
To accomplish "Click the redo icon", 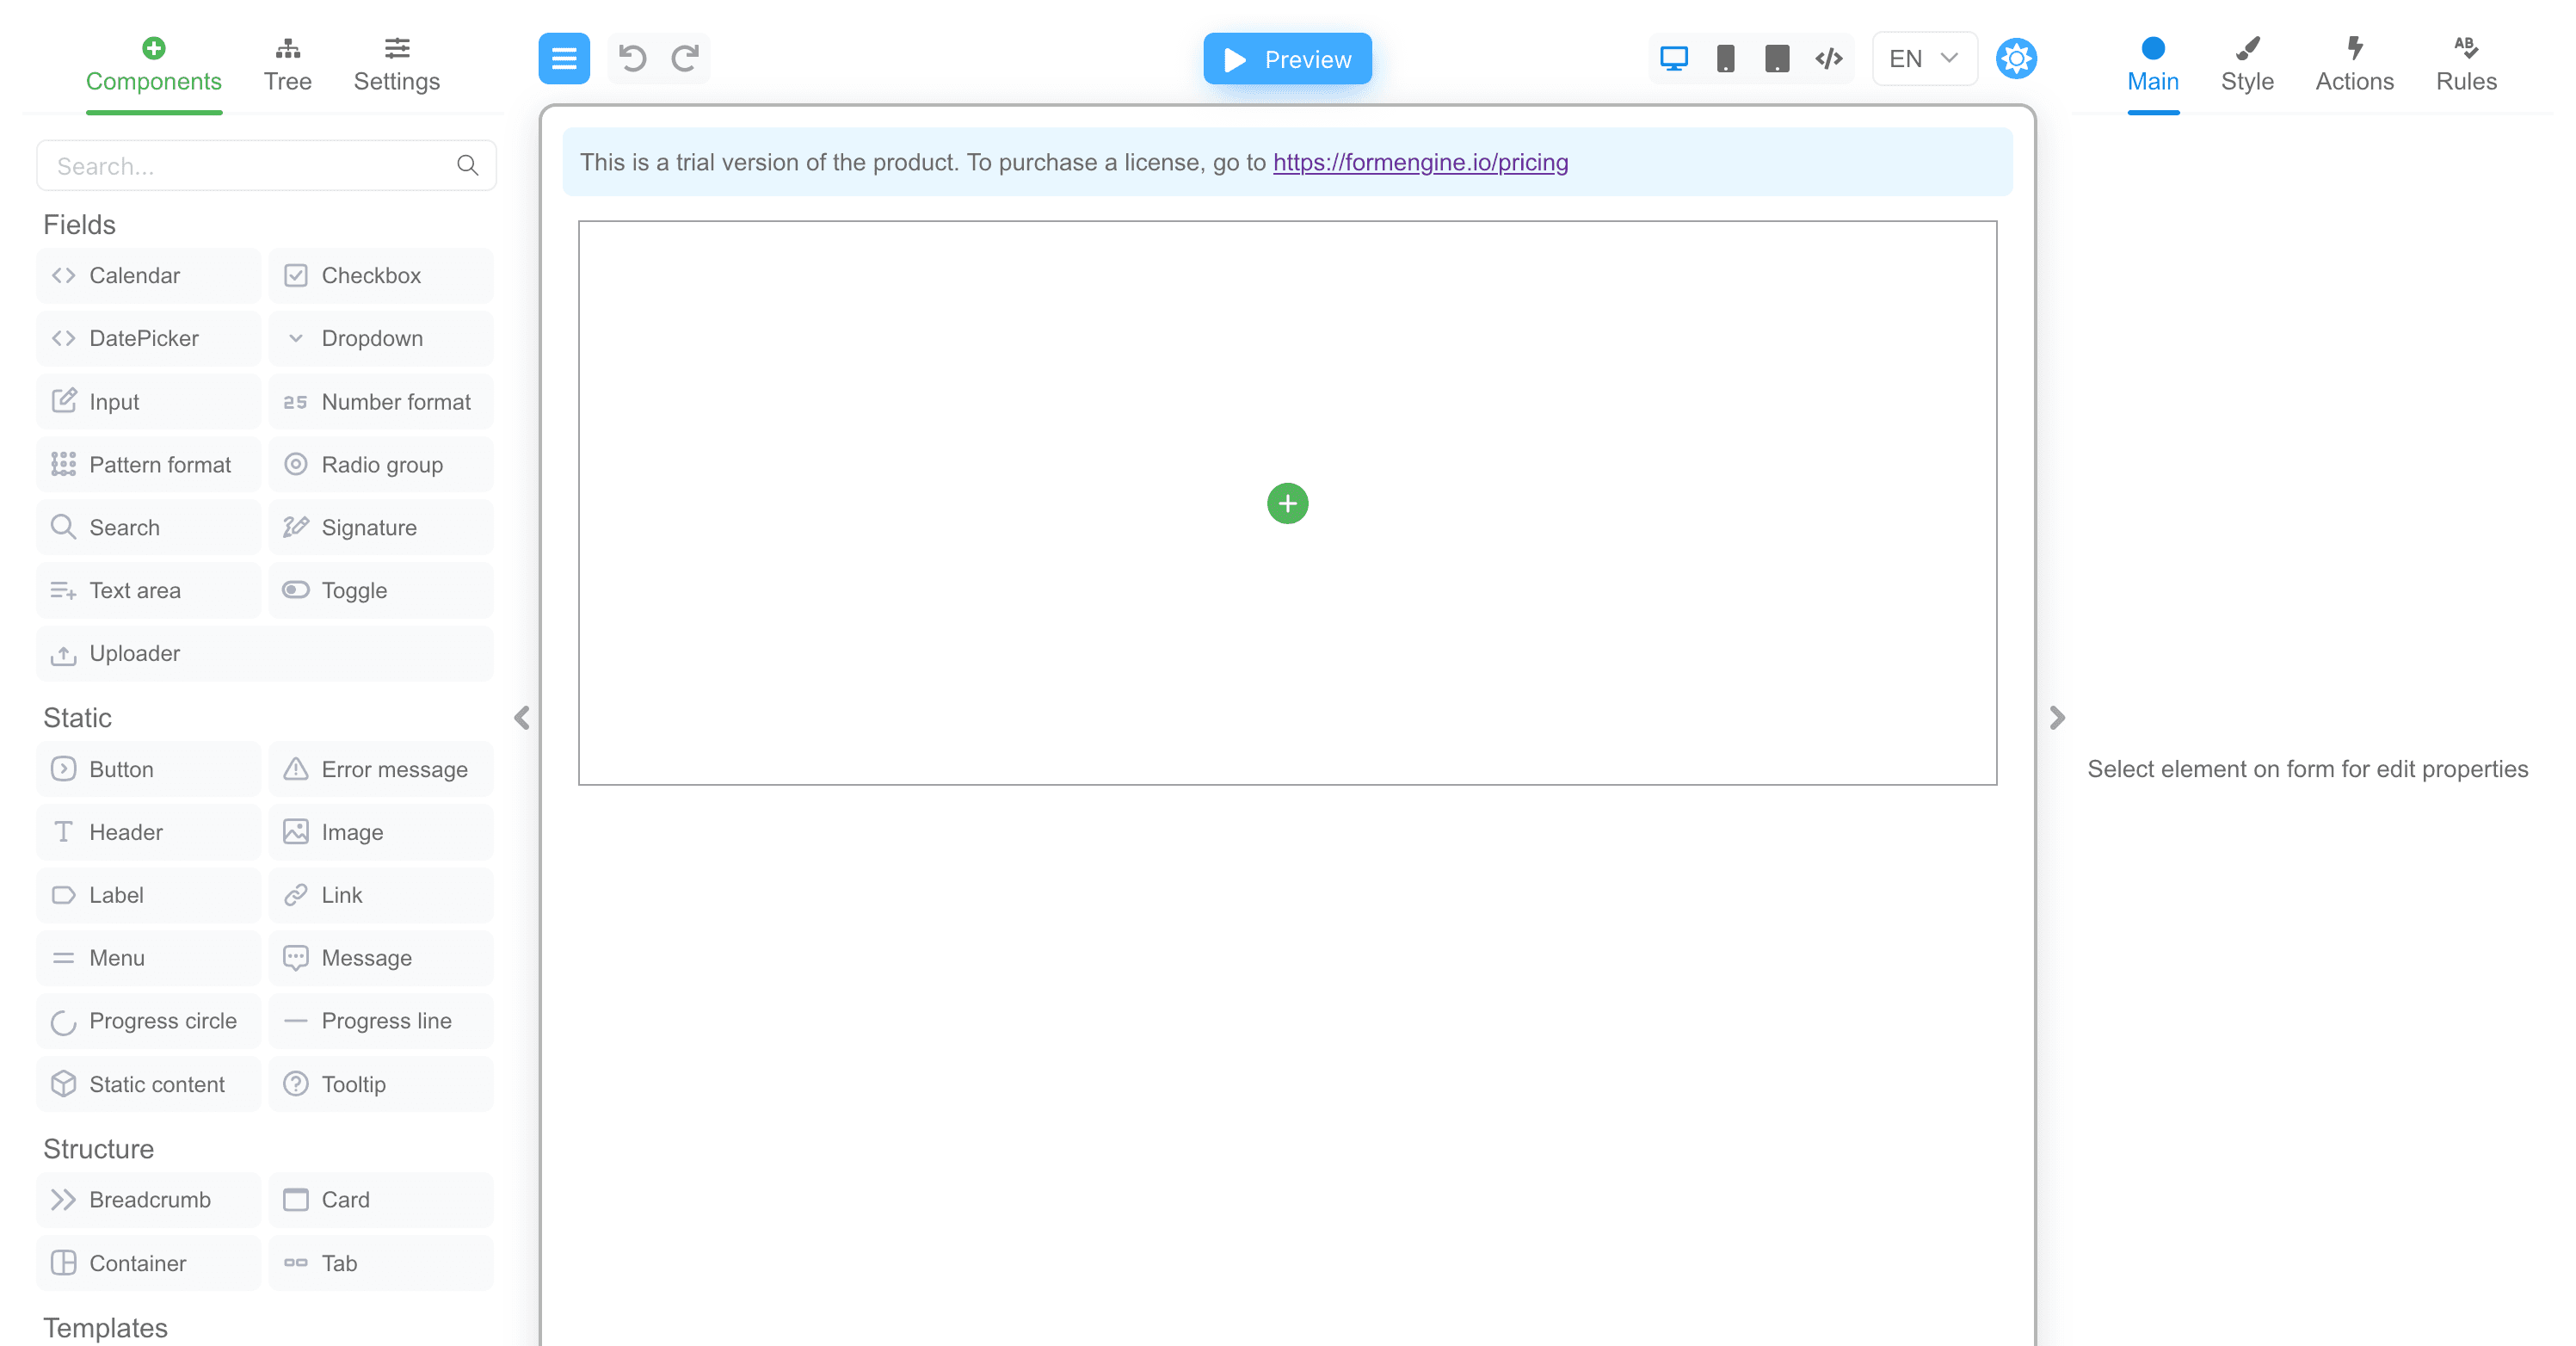I will click(x=684, y=58).
